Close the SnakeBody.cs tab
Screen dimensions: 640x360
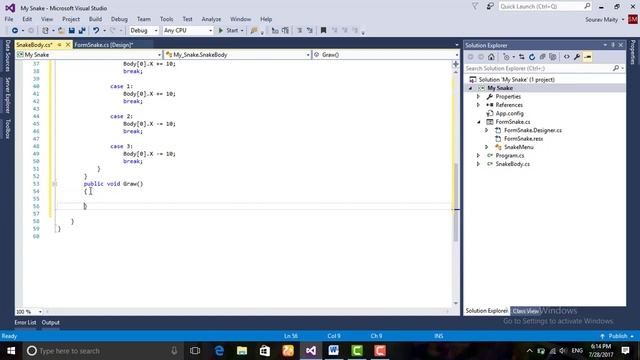click(68, 45)
